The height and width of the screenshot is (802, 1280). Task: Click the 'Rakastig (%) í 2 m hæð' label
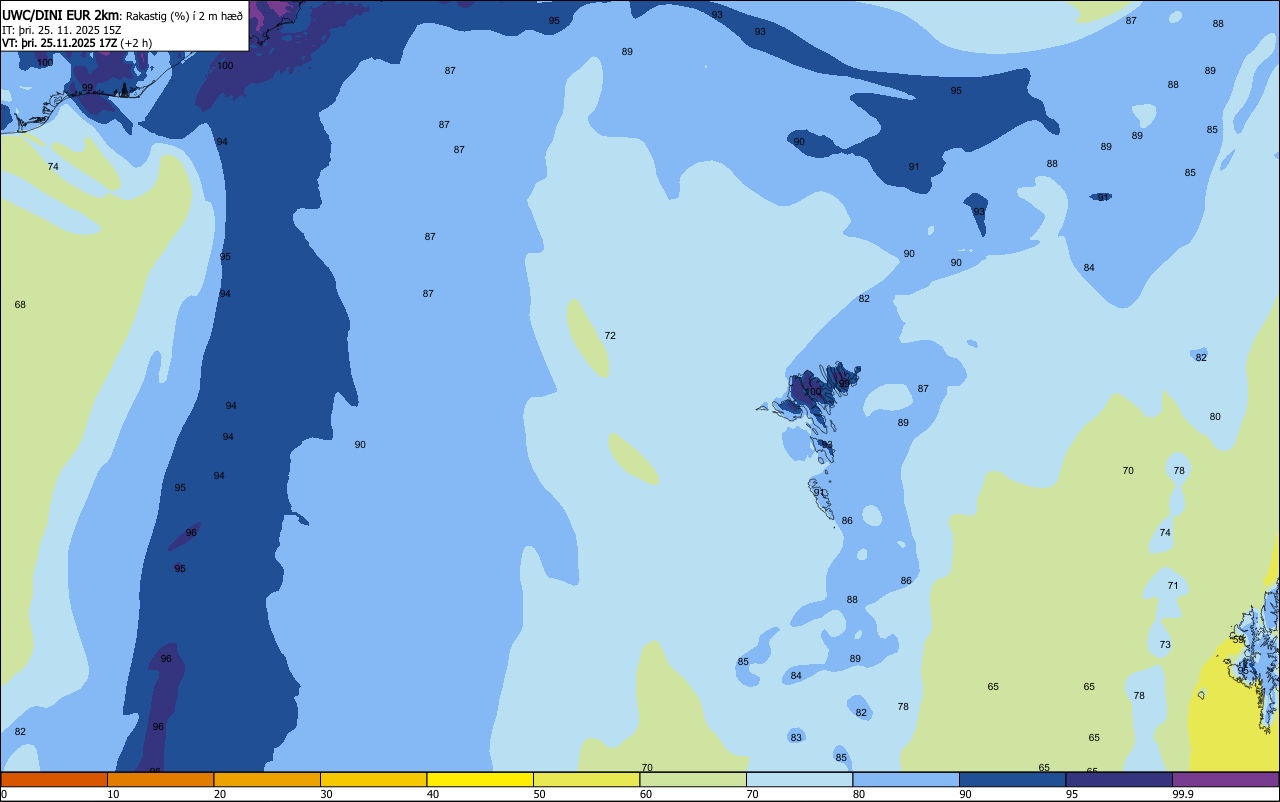tap(184, 16)
